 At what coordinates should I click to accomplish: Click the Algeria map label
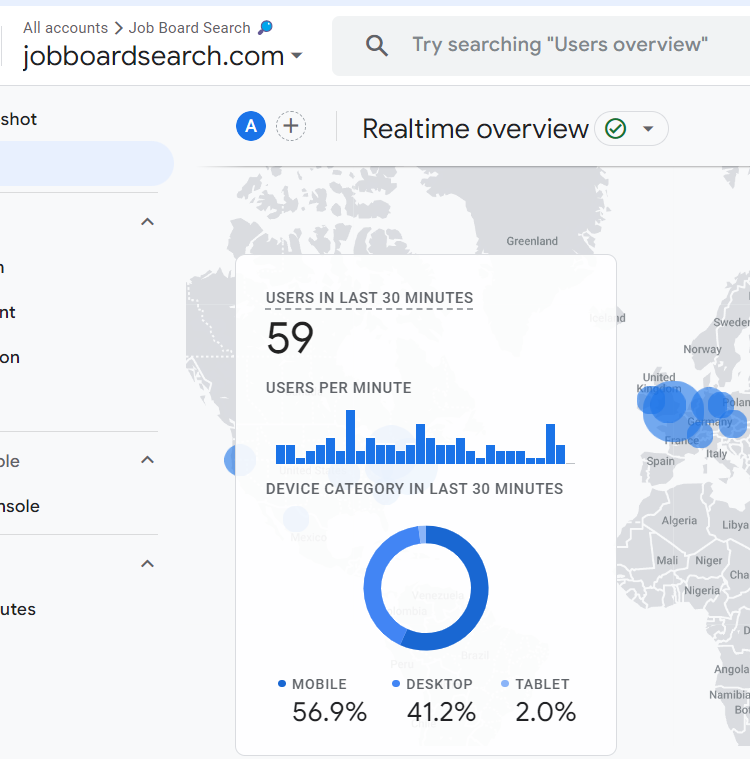(679, 520)
